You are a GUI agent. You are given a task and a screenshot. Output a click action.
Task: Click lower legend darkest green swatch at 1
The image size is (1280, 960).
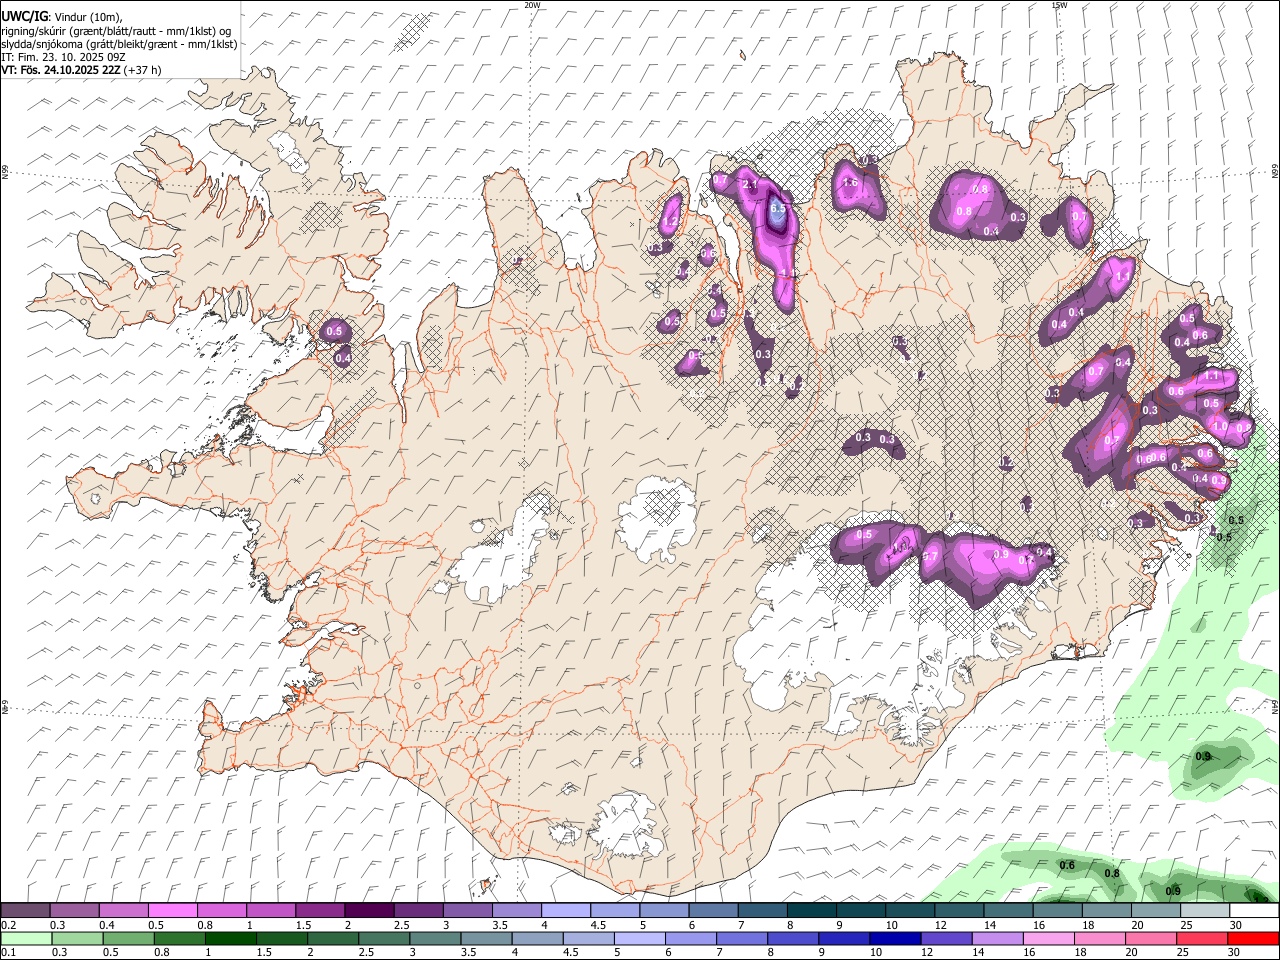[230, 938]
